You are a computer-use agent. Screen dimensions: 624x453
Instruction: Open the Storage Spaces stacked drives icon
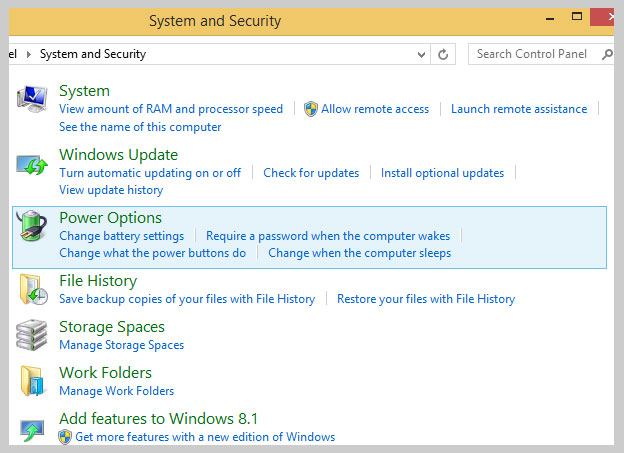[31, 335]
